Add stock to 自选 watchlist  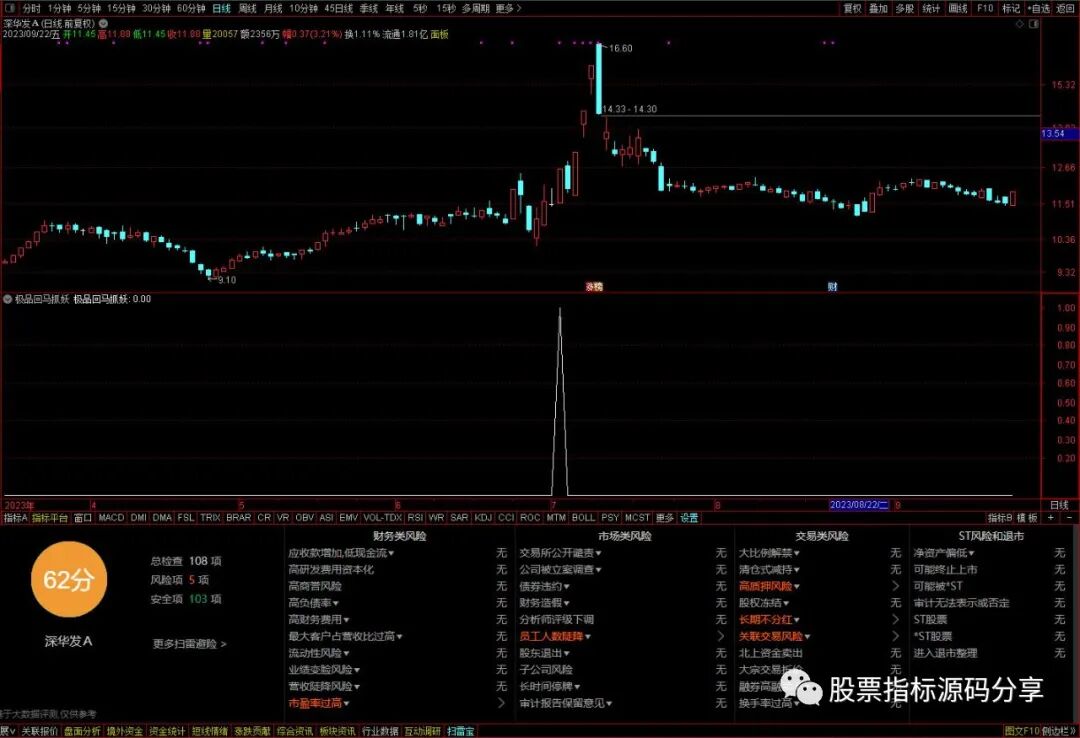click(x=1039, y=8)
